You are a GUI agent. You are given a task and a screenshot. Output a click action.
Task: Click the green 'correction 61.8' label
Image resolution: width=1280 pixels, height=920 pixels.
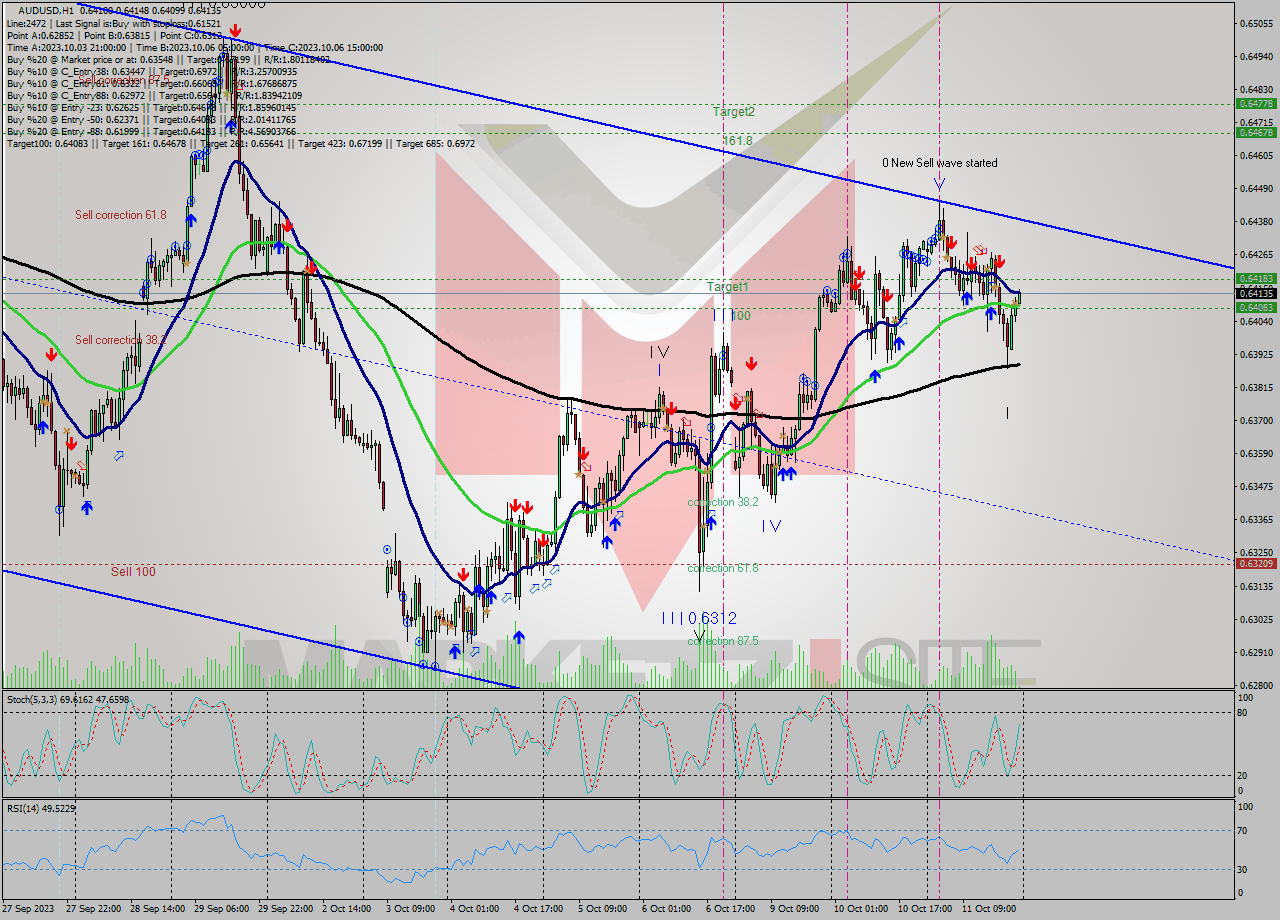[x=723, y=568]
